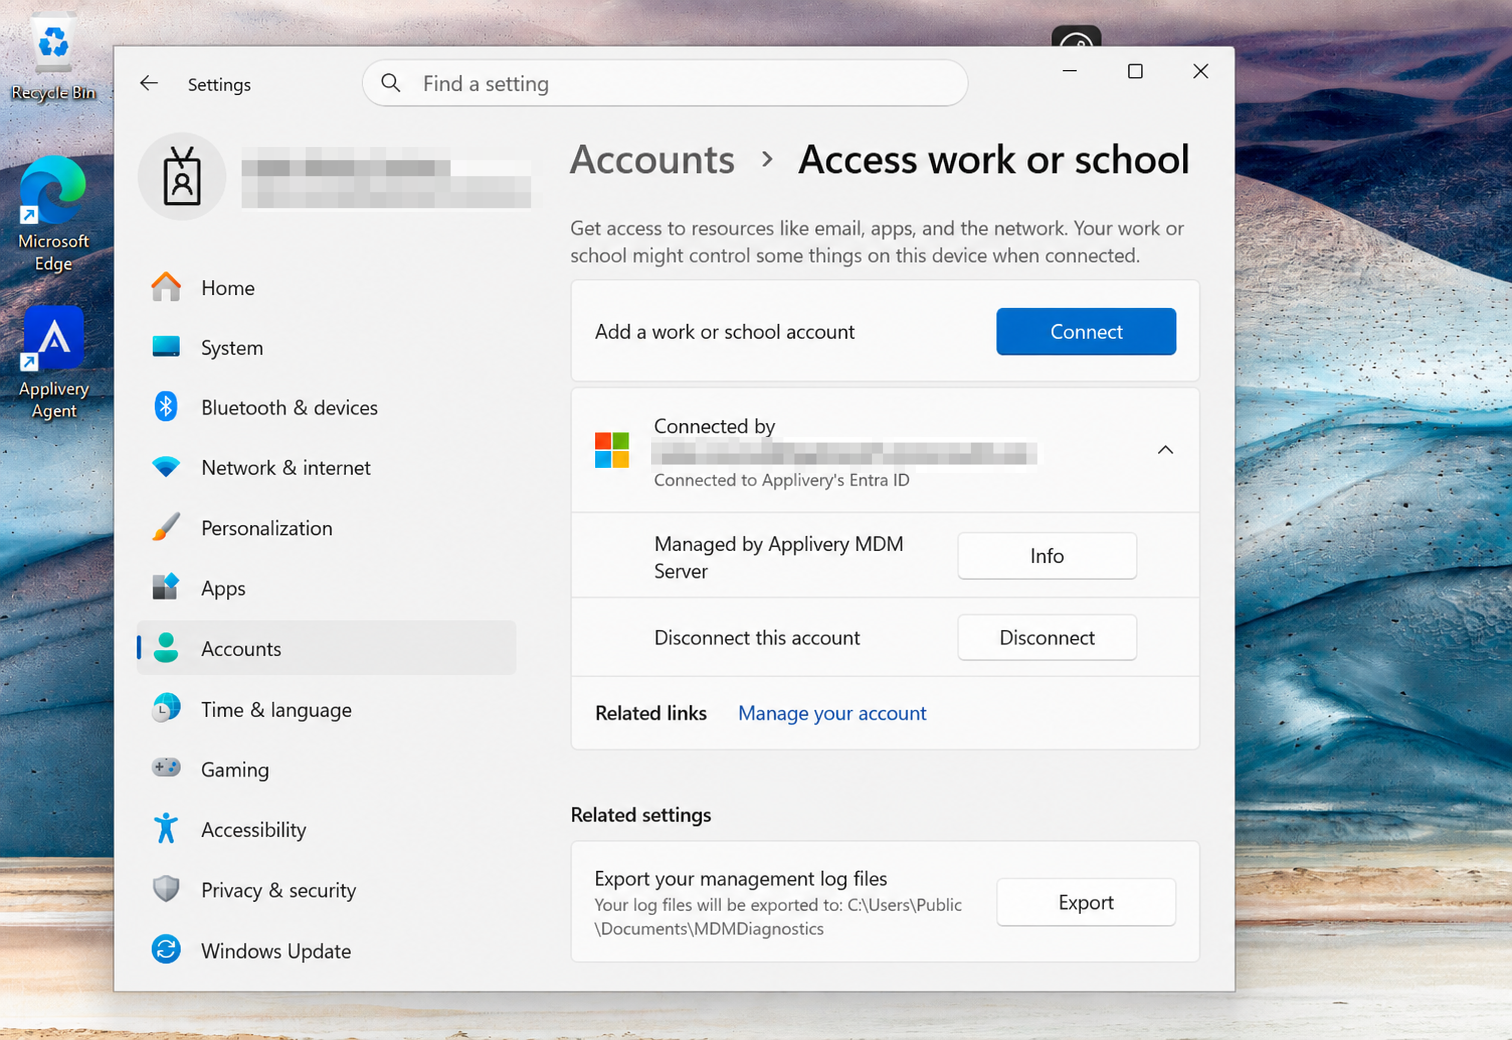
Task: Select the Accounts category label
Action: [x=241, y=649]
